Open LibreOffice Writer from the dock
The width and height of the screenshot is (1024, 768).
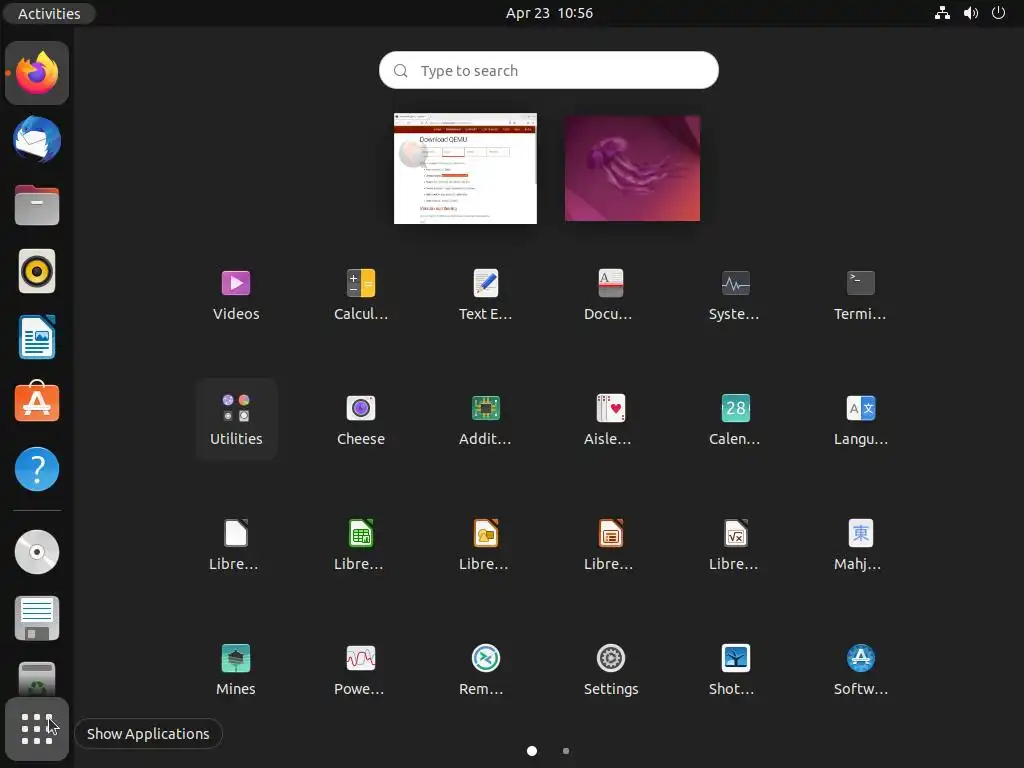tap(37, 337)
